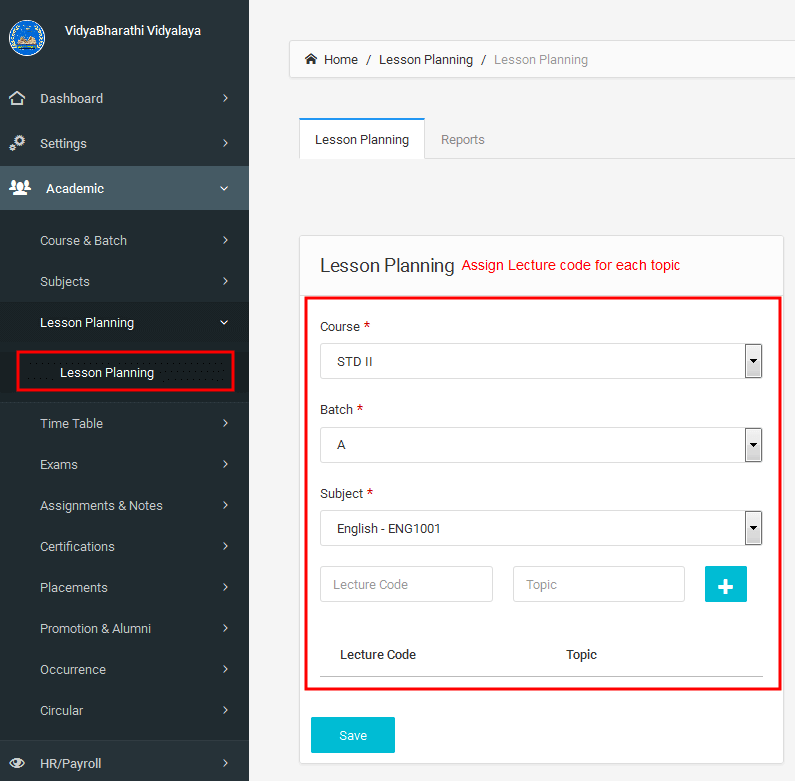Viewport: 795px width, 781px height.
Task: Click the Dashboard house icon in sidebar
Action: click(17, 98)
